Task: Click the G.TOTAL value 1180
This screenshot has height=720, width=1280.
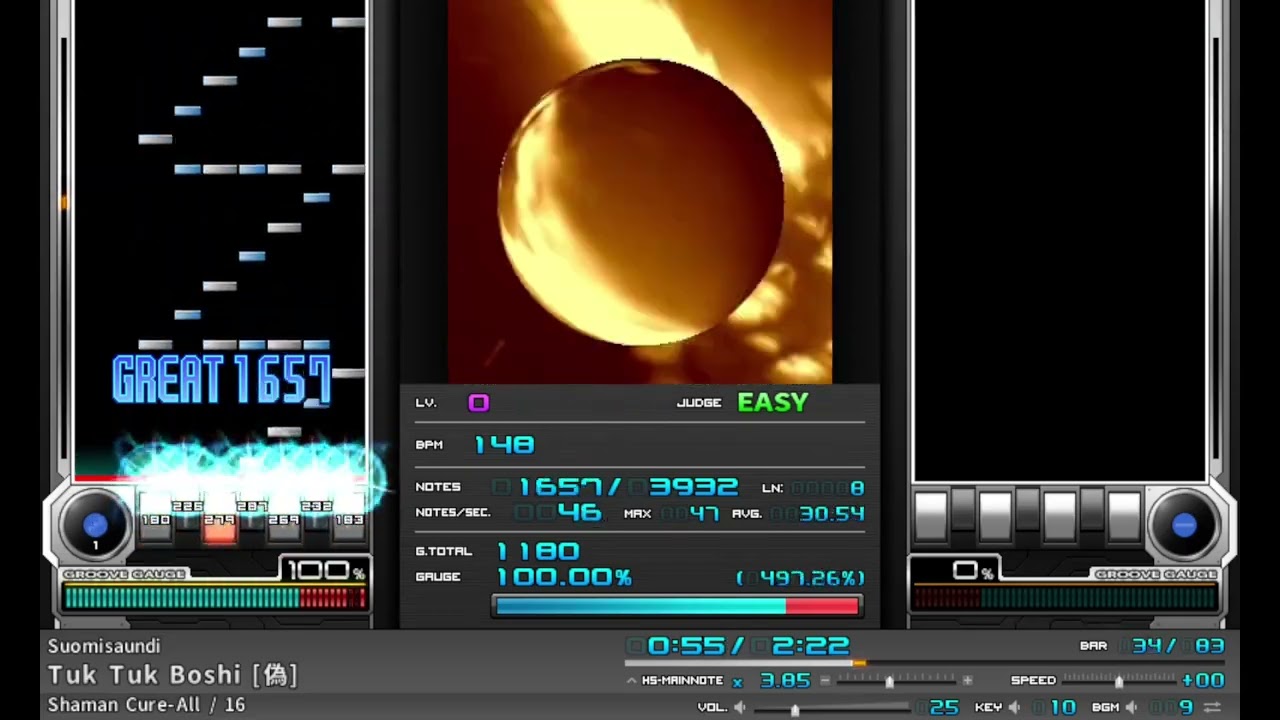Action: pyautogui.click(x=538, y=551)
